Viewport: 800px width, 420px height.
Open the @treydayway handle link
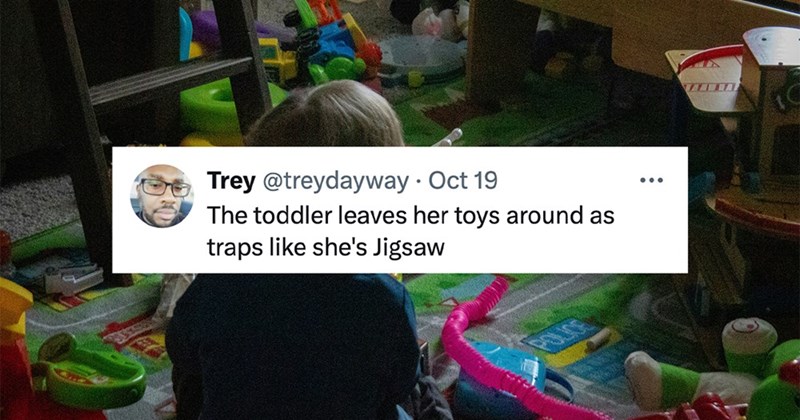335,181
